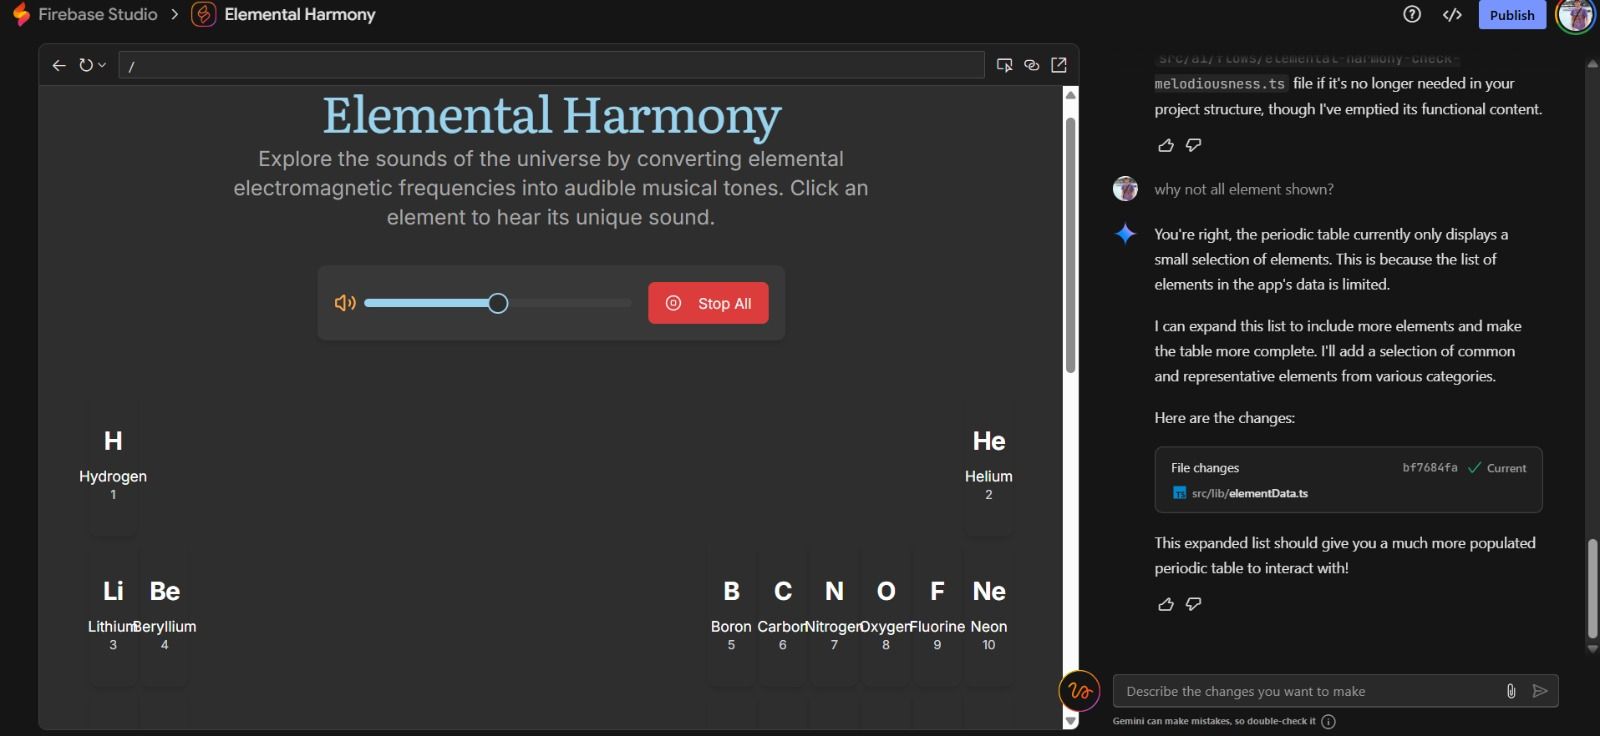Thumbs down the melodiousness.ts reply
Viewport: 1600px width, 736px height.
(x=1193, y=145)
